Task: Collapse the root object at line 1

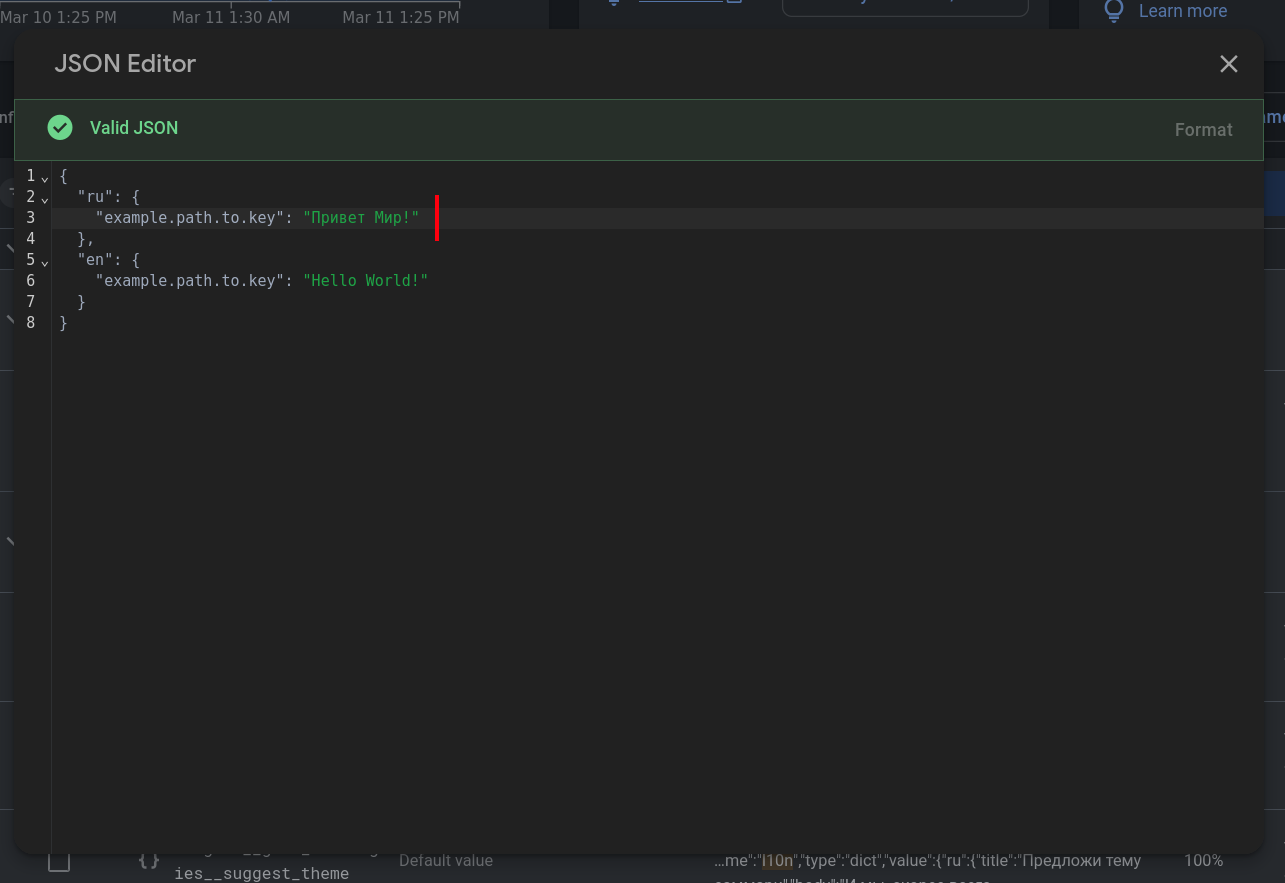Action: point(45,177)
